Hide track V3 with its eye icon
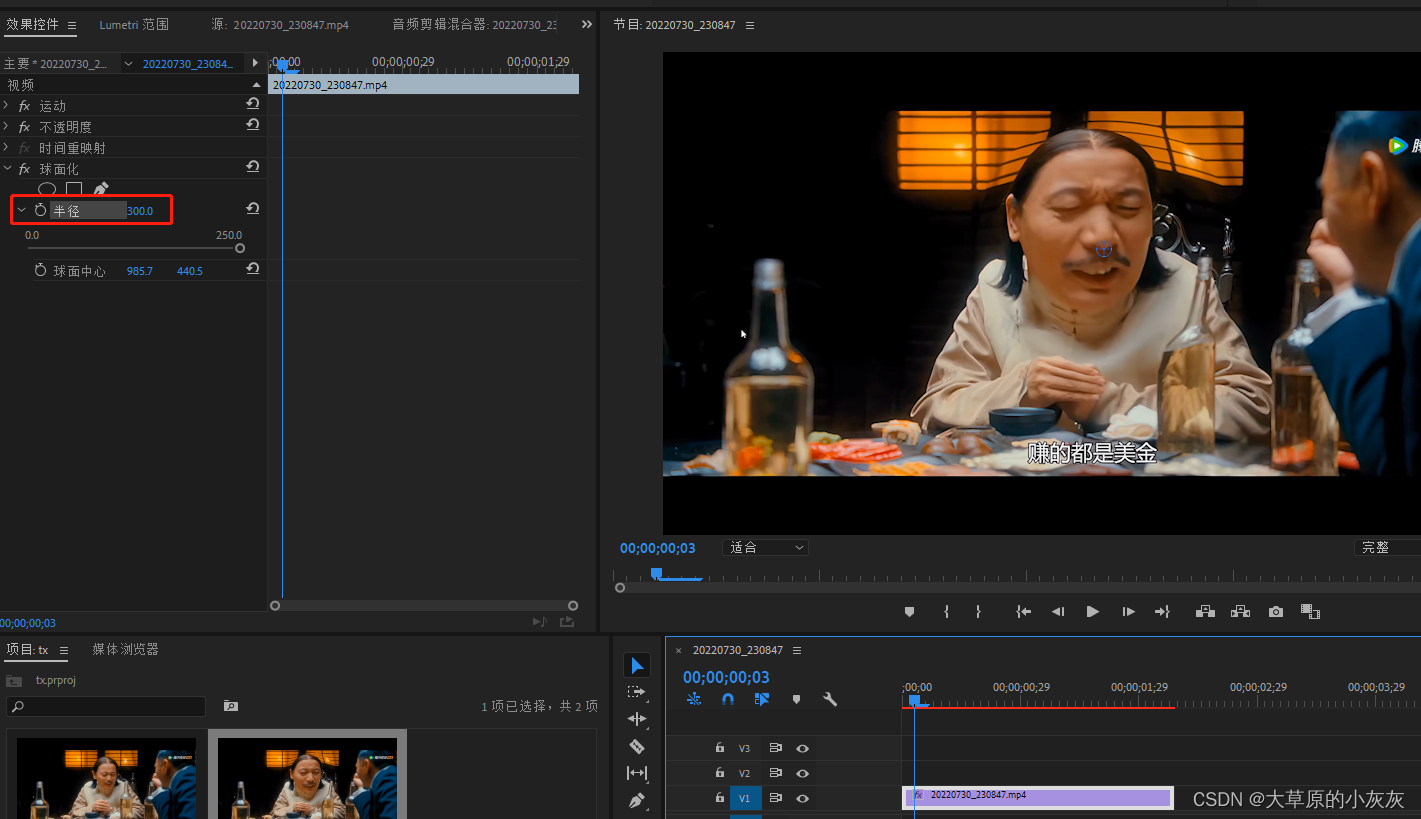 [x=802, y=748]
